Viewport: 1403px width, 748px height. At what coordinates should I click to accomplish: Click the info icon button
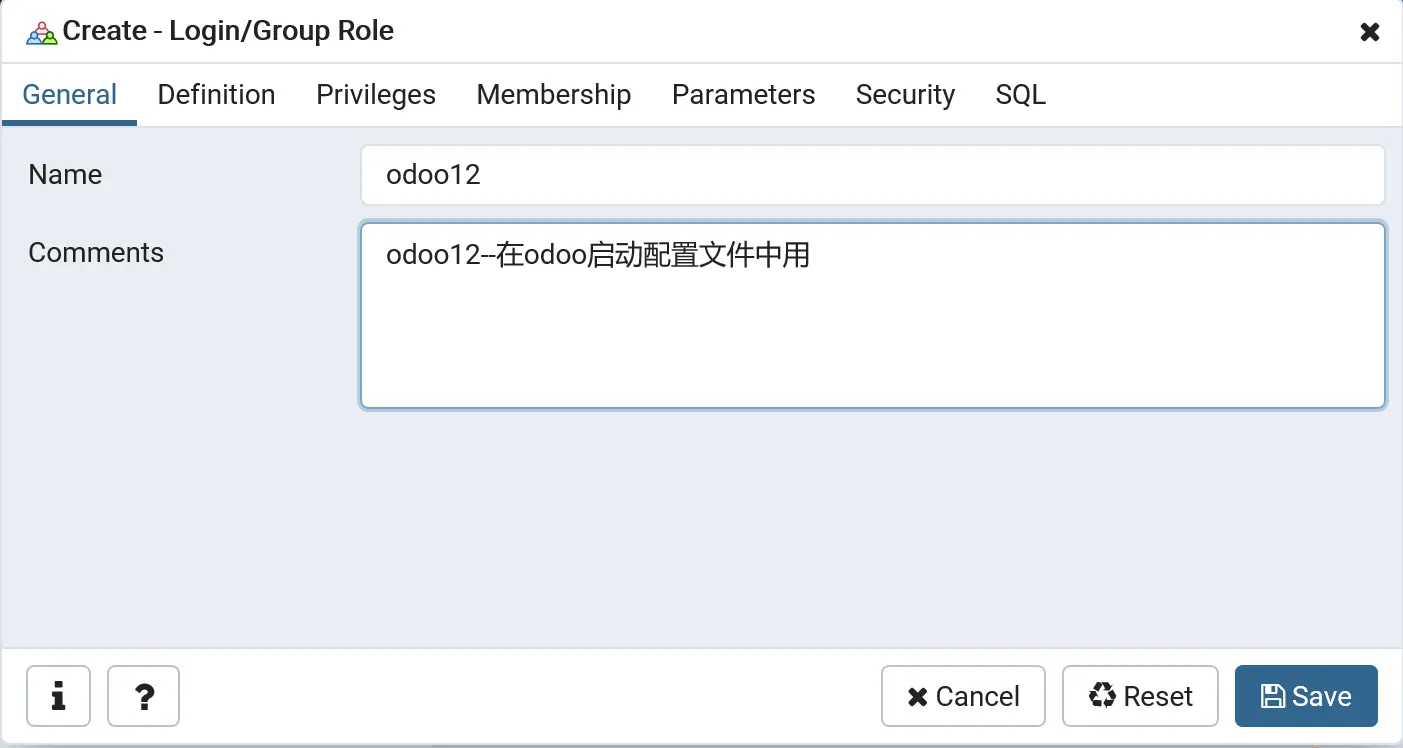click(x=58, y=696)
